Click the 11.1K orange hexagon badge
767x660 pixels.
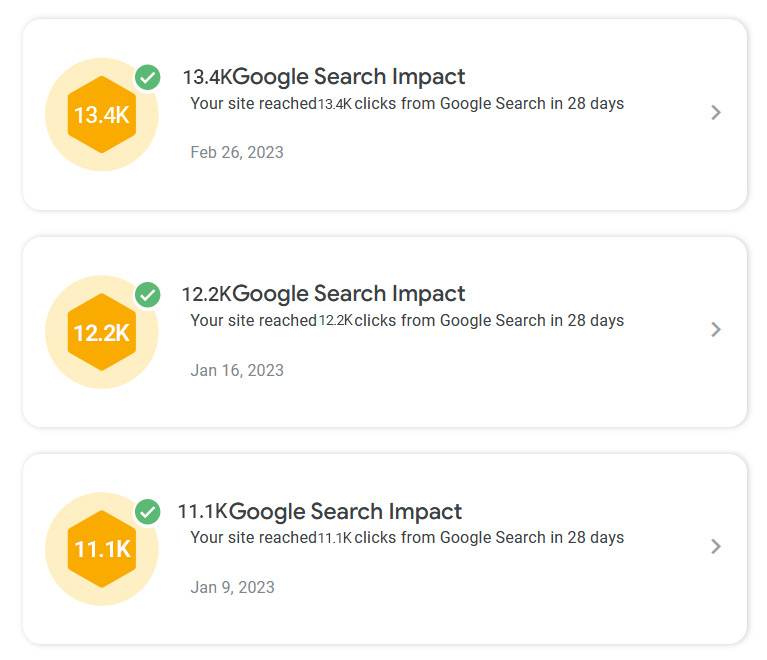pyautogui.click(x=102, y=549)
